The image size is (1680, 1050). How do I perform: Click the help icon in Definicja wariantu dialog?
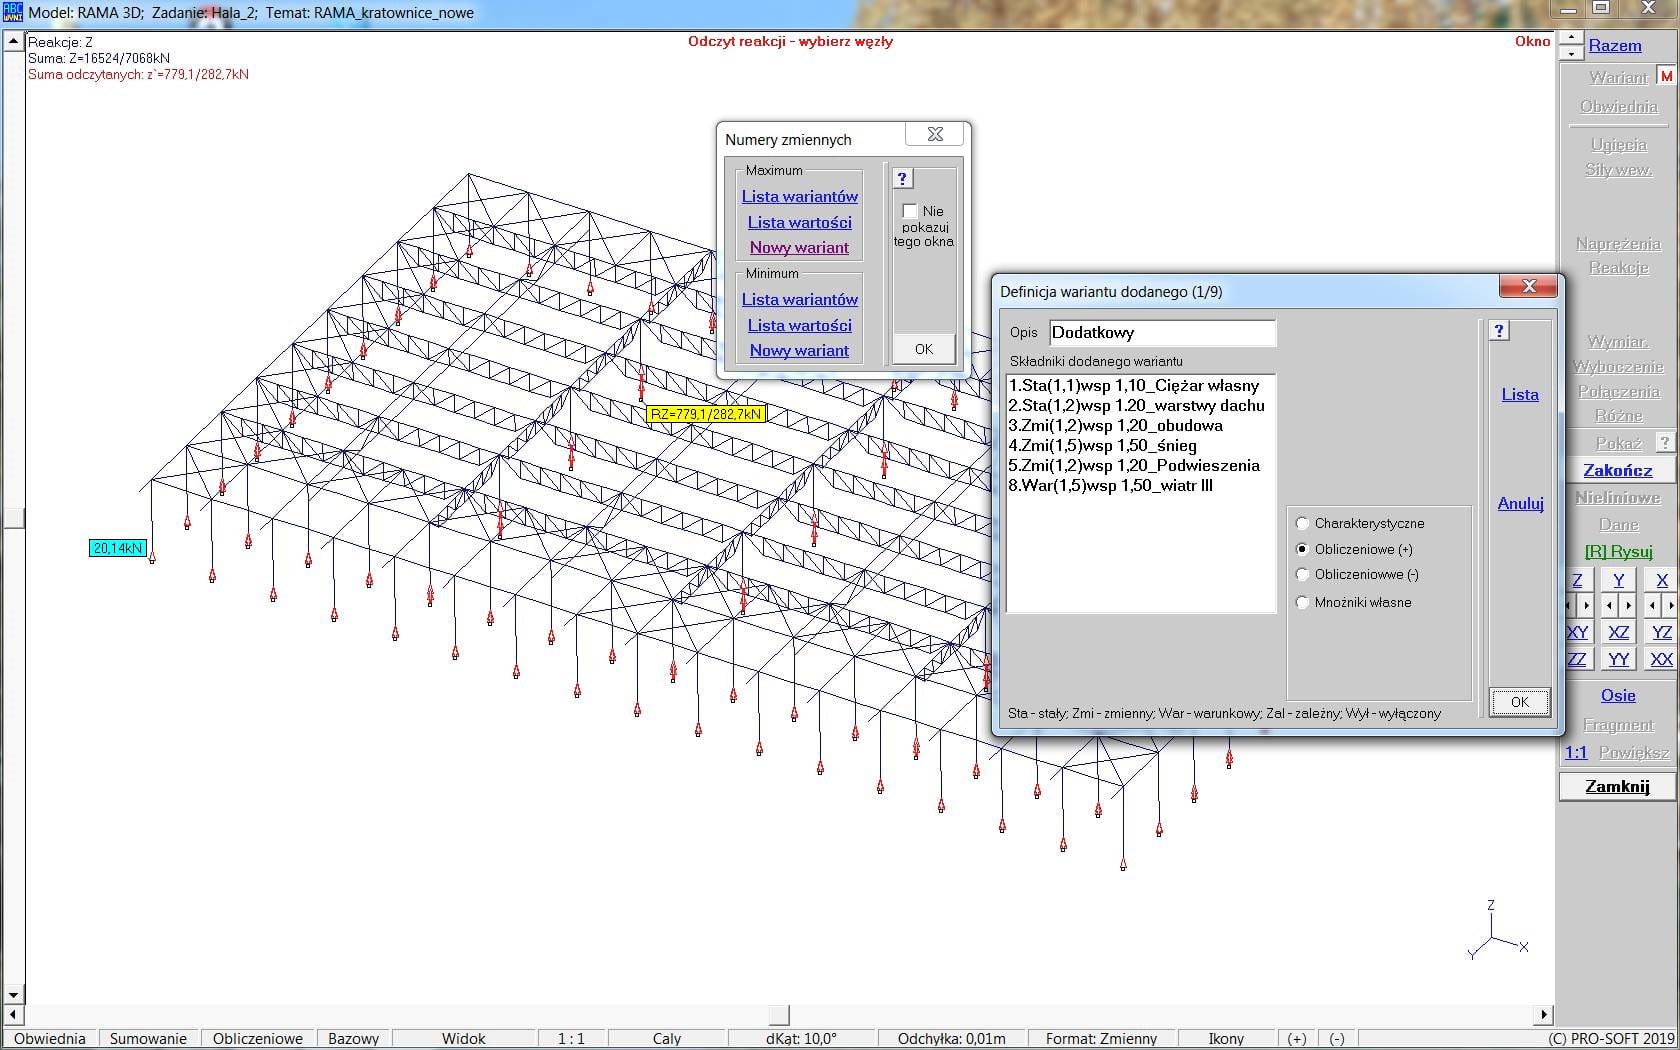click(1498, 331)
